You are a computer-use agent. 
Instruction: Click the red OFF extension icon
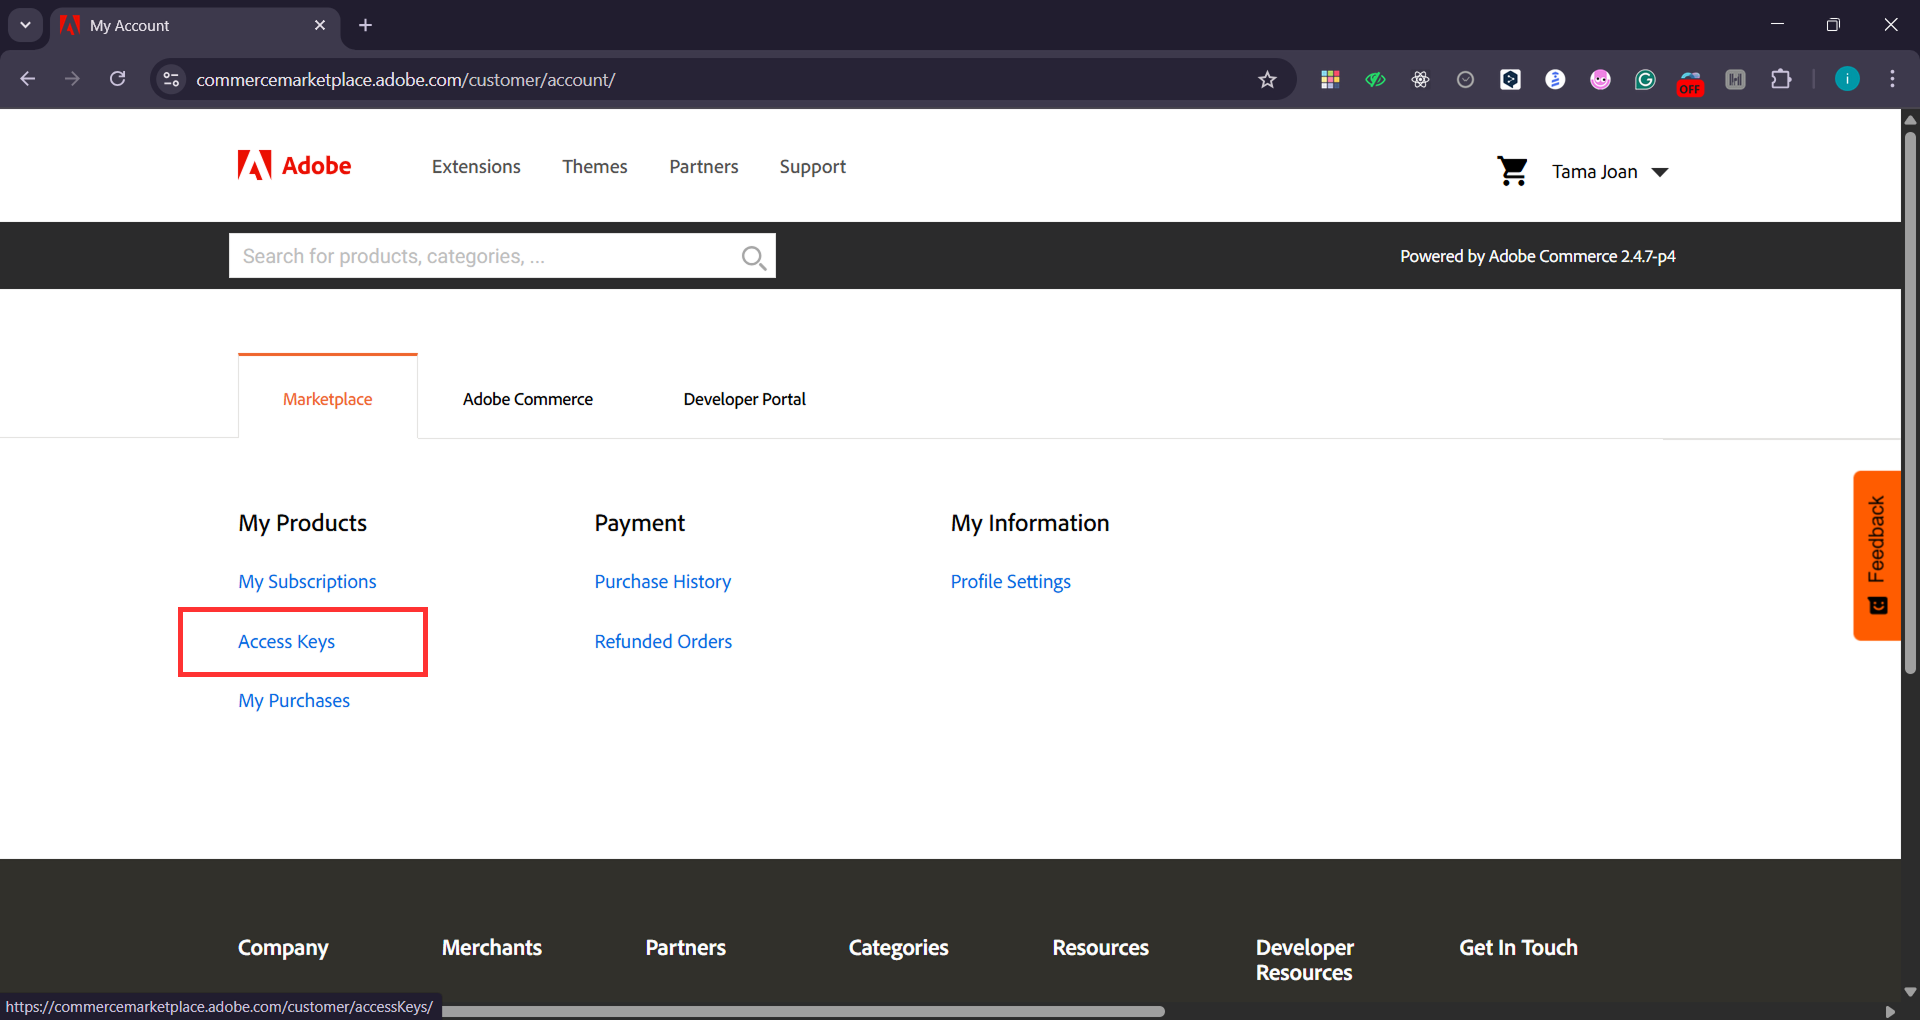(x=1690, y=82)
